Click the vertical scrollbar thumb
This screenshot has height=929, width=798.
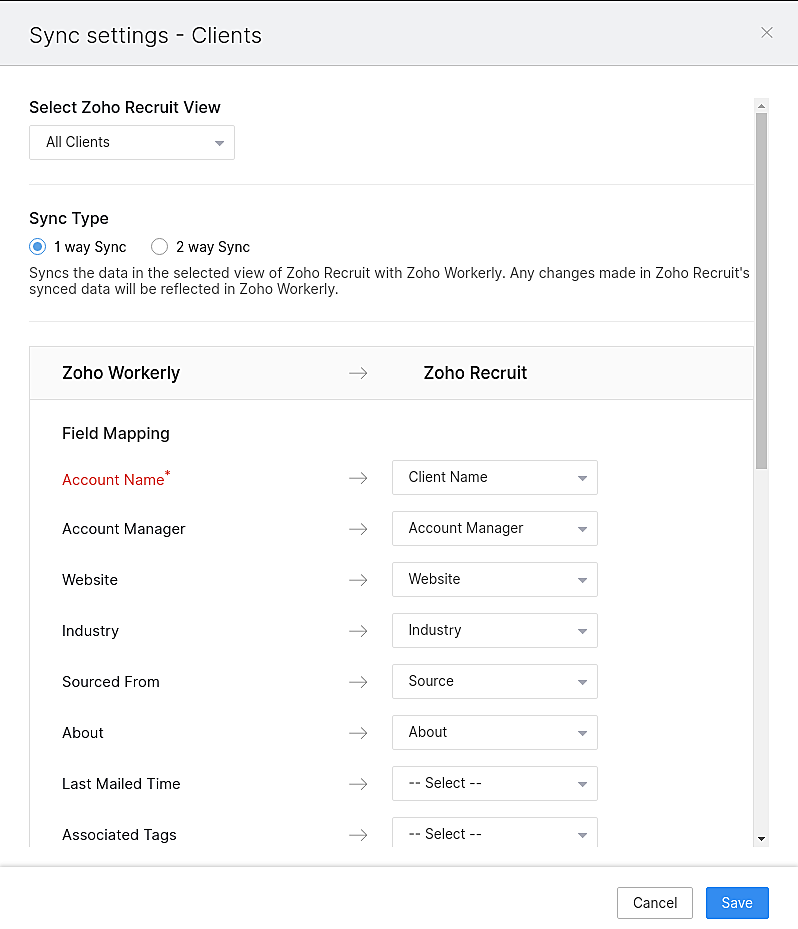coord(761,291)
